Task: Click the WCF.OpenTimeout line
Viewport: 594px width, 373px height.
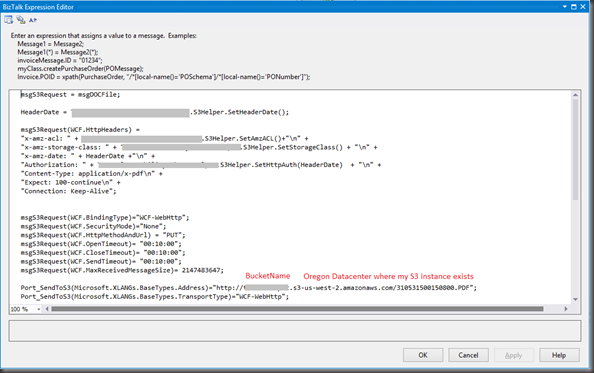Action: click(101, 243)
